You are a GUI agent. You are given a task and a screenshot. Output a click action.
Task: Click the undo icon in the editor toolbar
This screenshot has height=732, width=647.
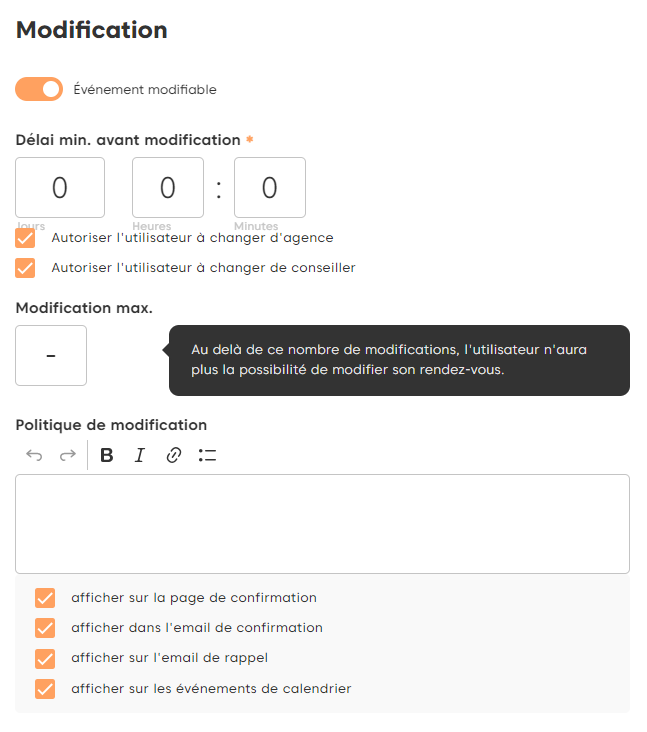pos(35,456)
